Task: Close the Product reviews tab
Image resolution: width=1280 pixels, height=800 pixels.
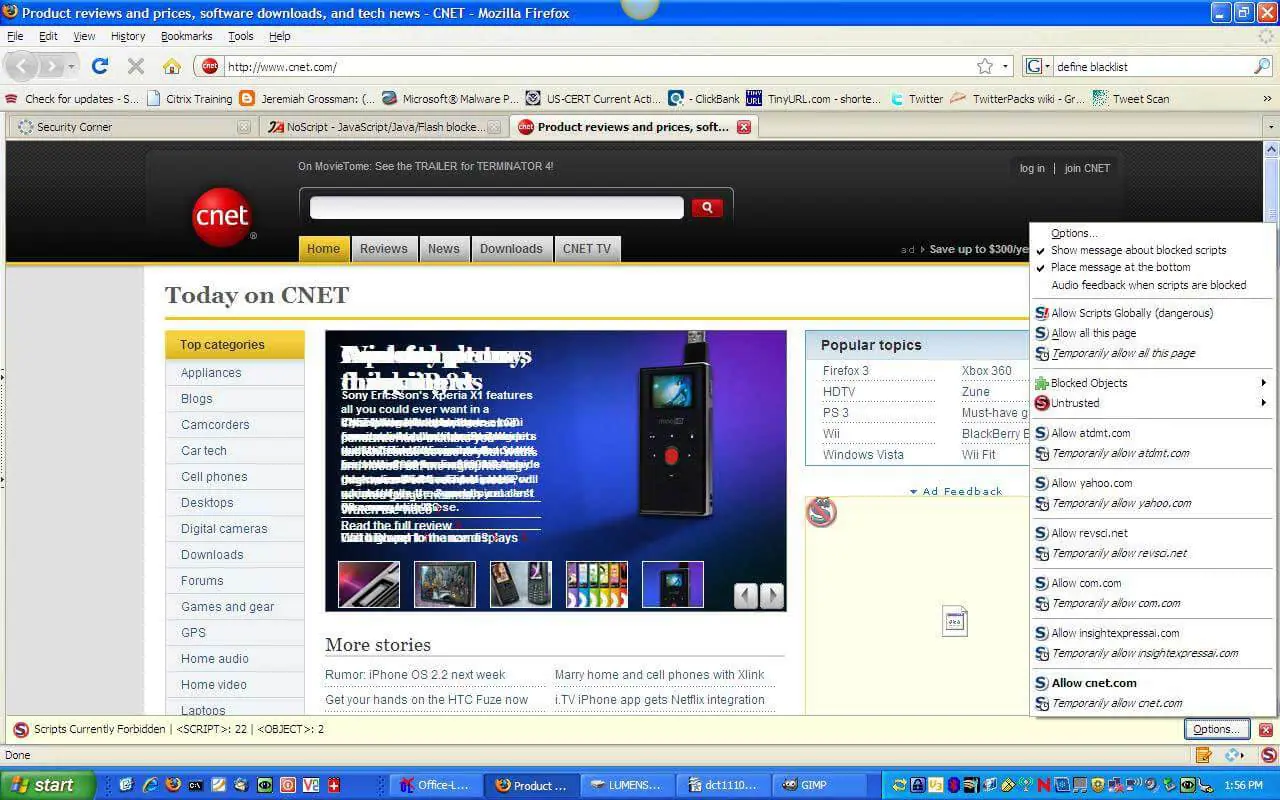Action: pyautogui.click(x=743, y=127)
